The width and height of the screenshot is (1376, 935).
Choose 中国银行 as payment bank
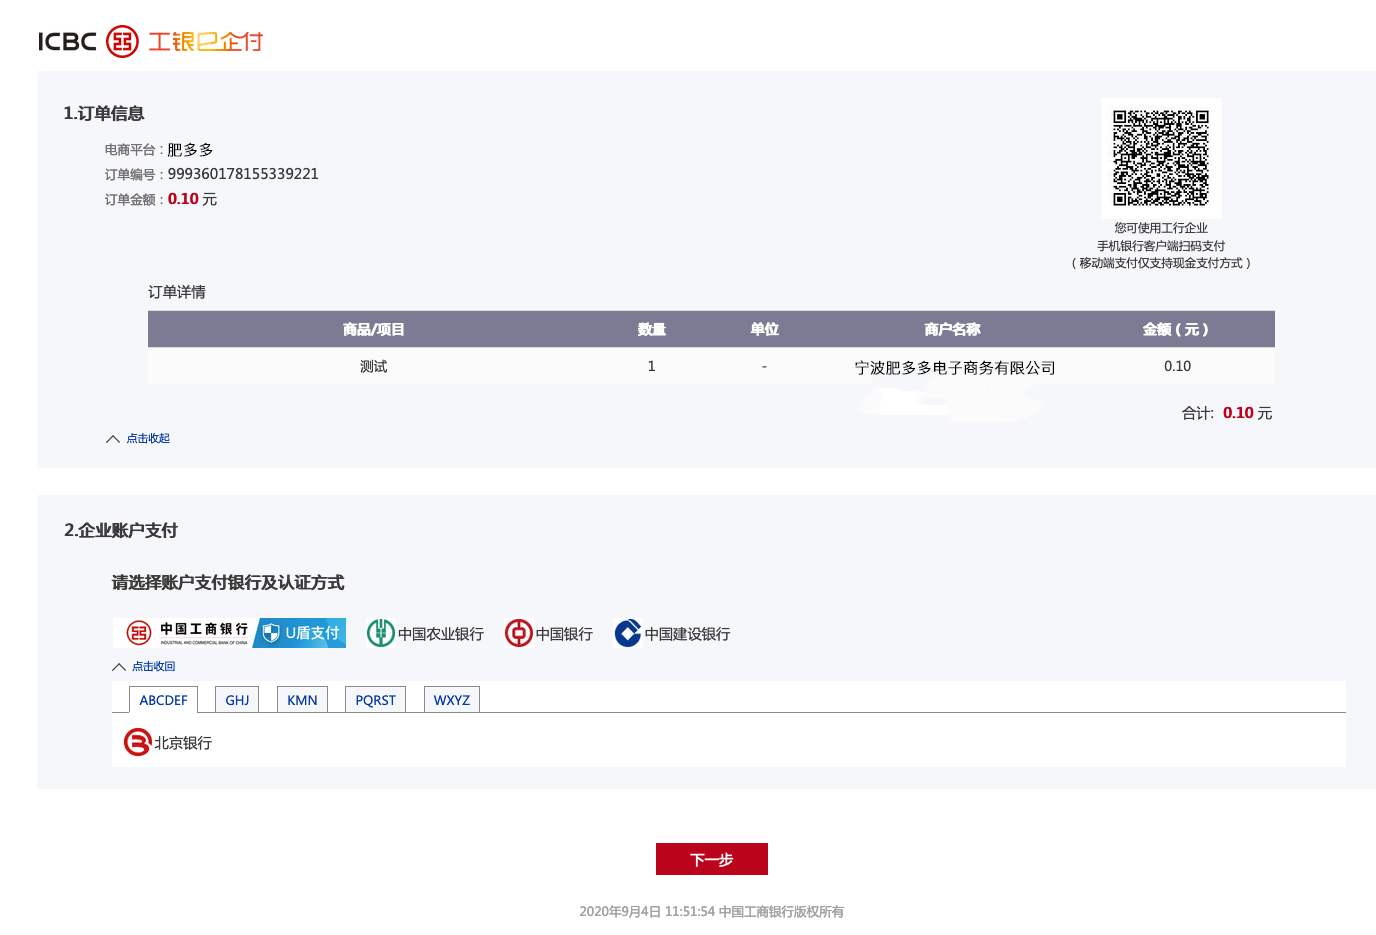click(549, 633)
